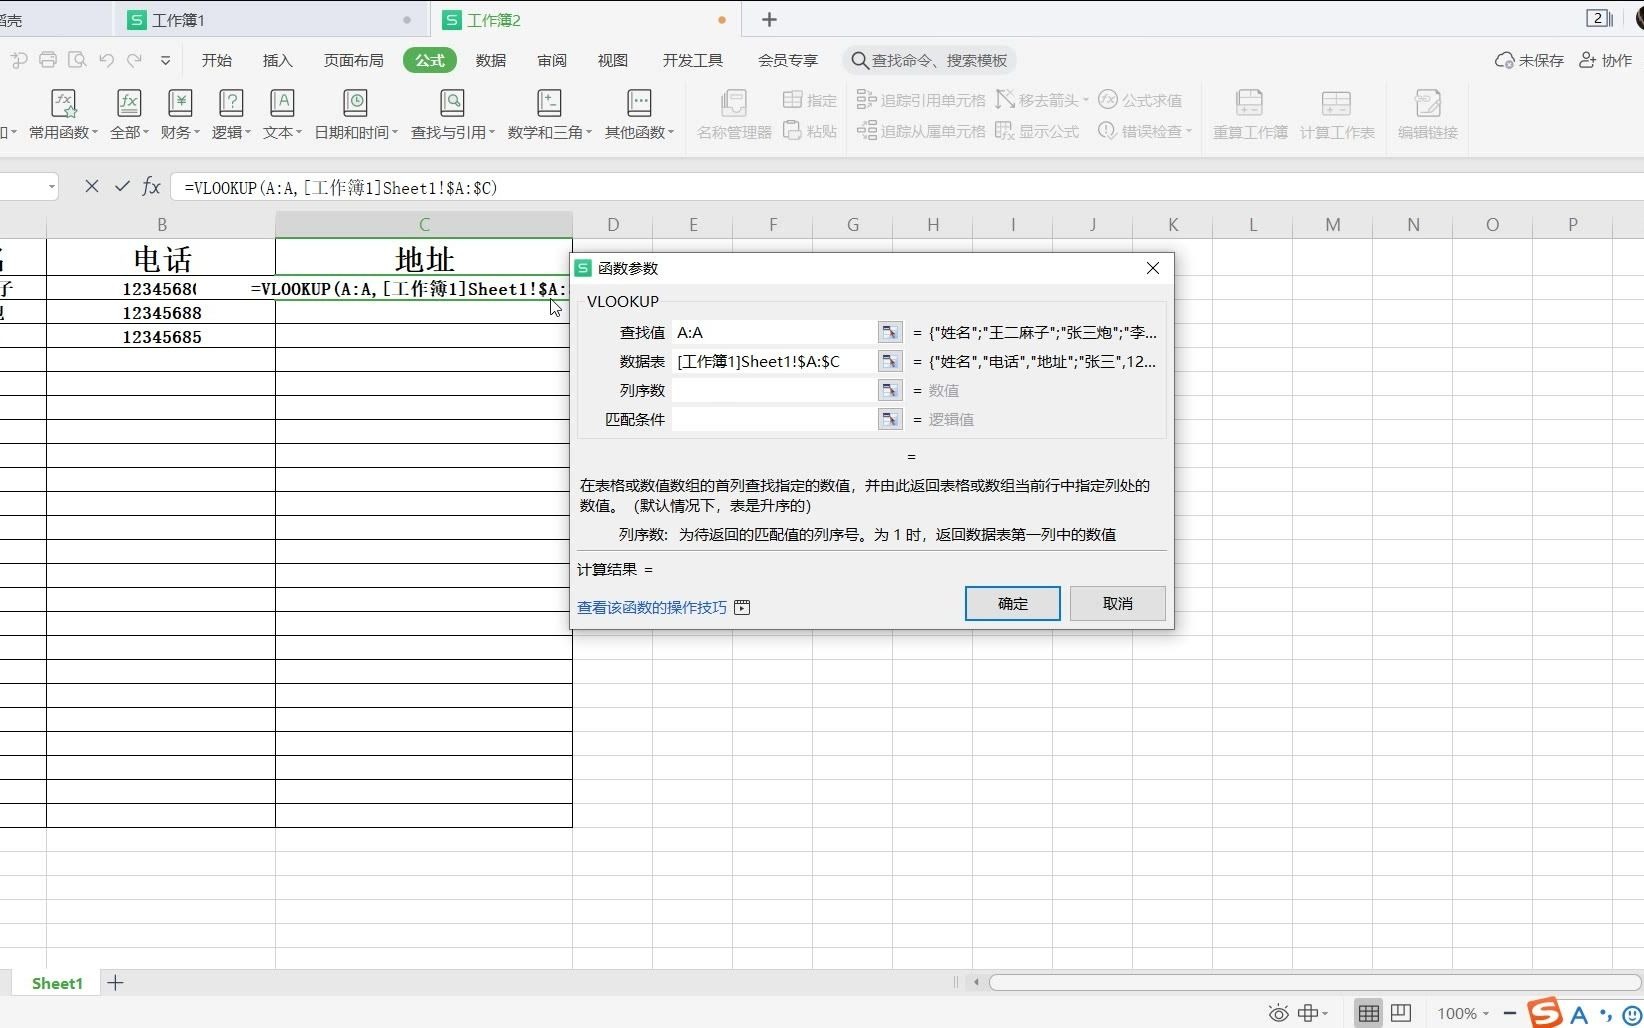This screenshot has width=1644, height=1028.
Task: Click the print preview icon
Action: click(x=77, y=60)
